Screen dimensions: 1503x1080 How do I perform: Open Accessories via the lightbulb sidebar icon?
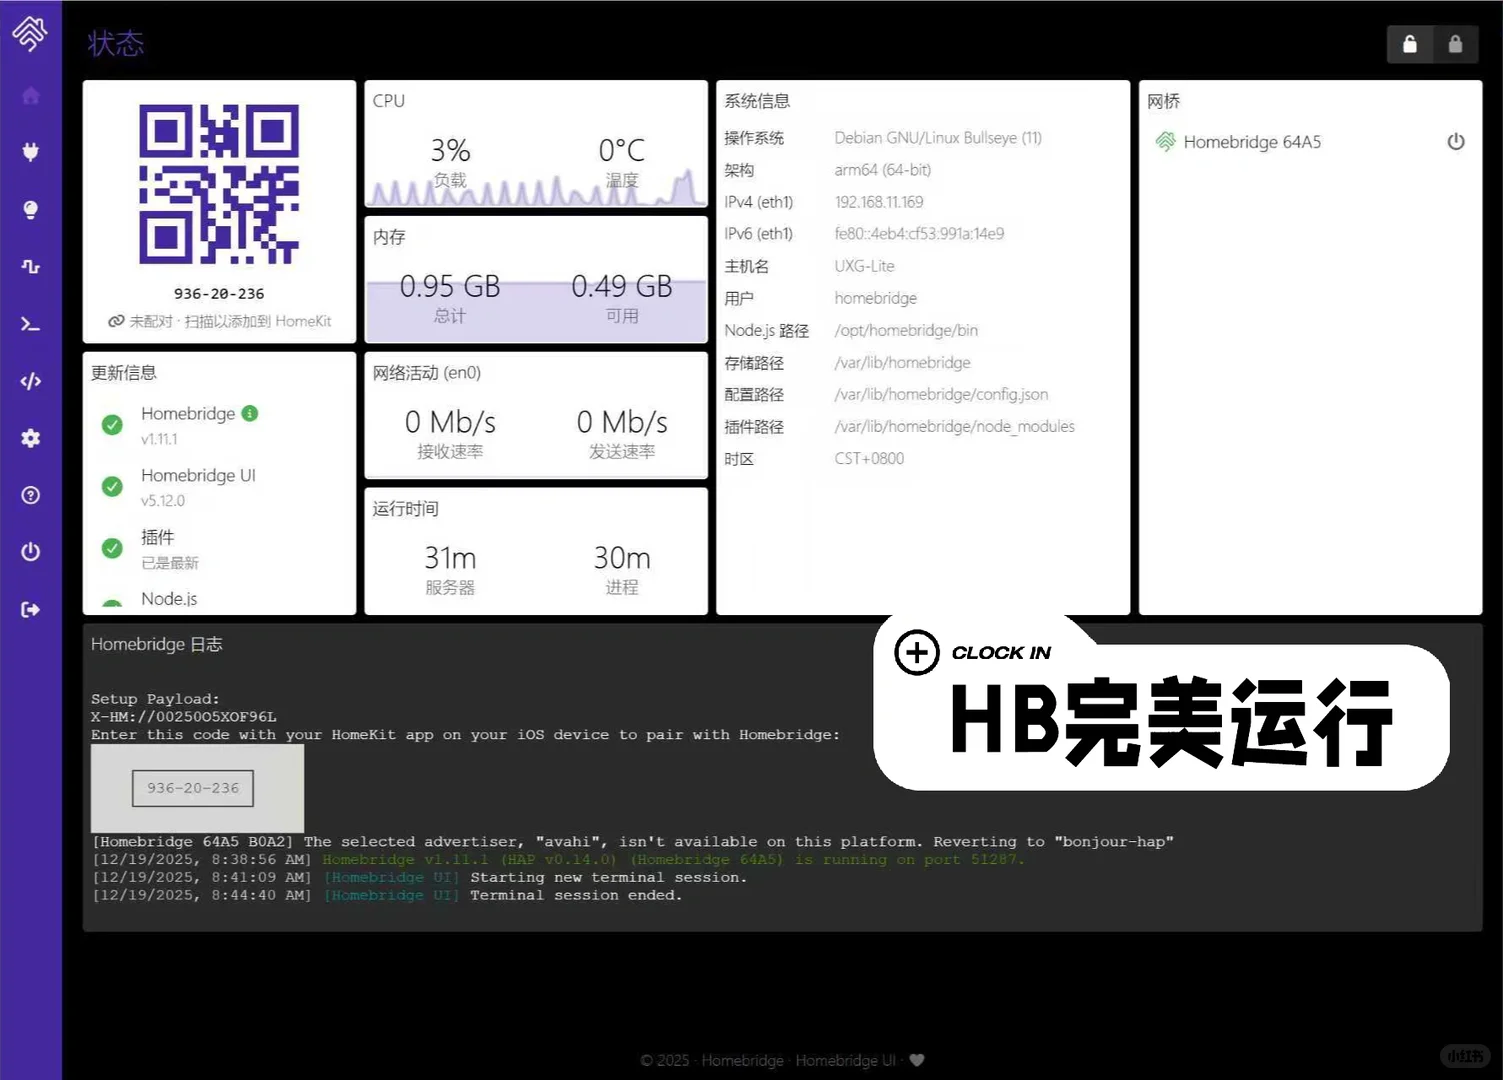point(30,209)
